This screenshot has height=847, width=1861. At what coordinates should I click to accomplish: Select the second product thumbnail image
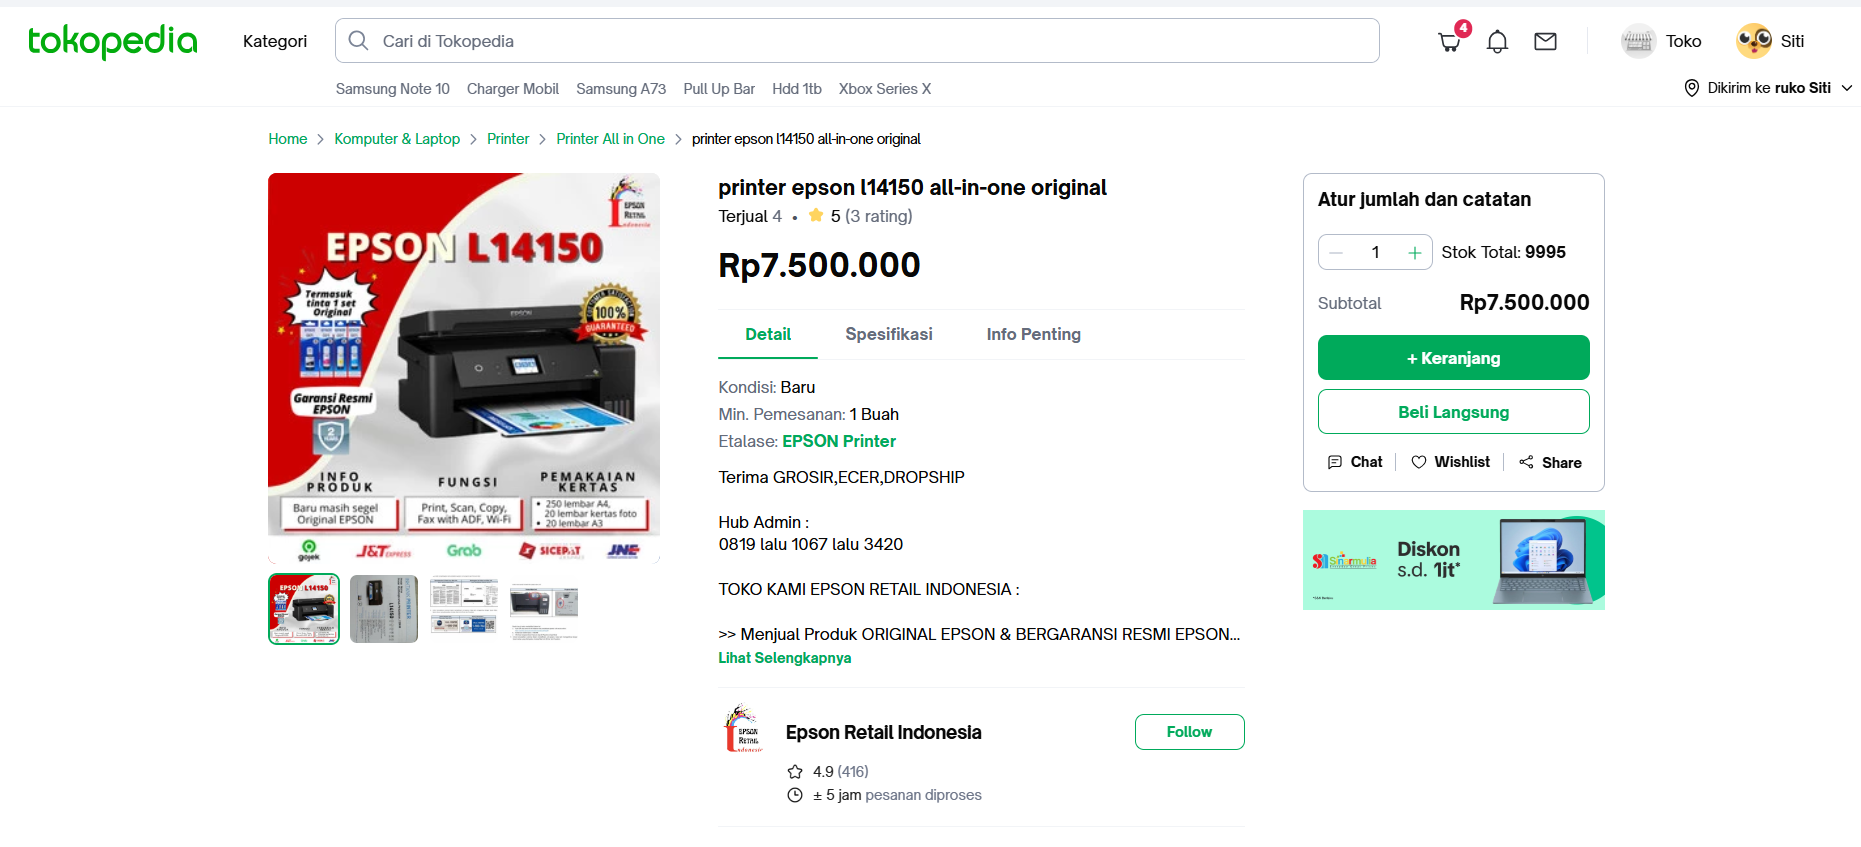coord(384,609)
